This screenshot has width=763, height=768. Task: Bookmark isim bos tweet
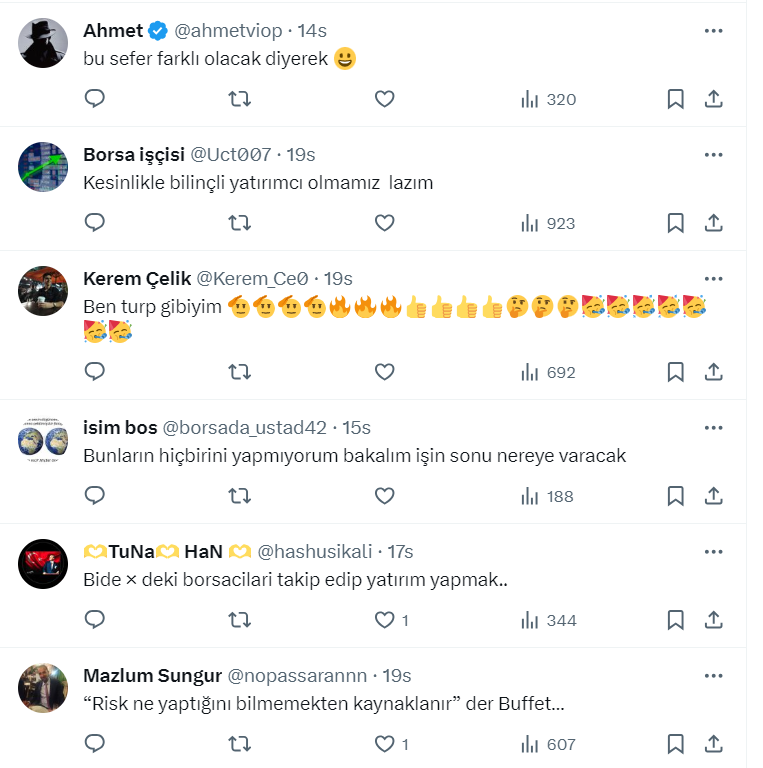(x=675, y=496)
